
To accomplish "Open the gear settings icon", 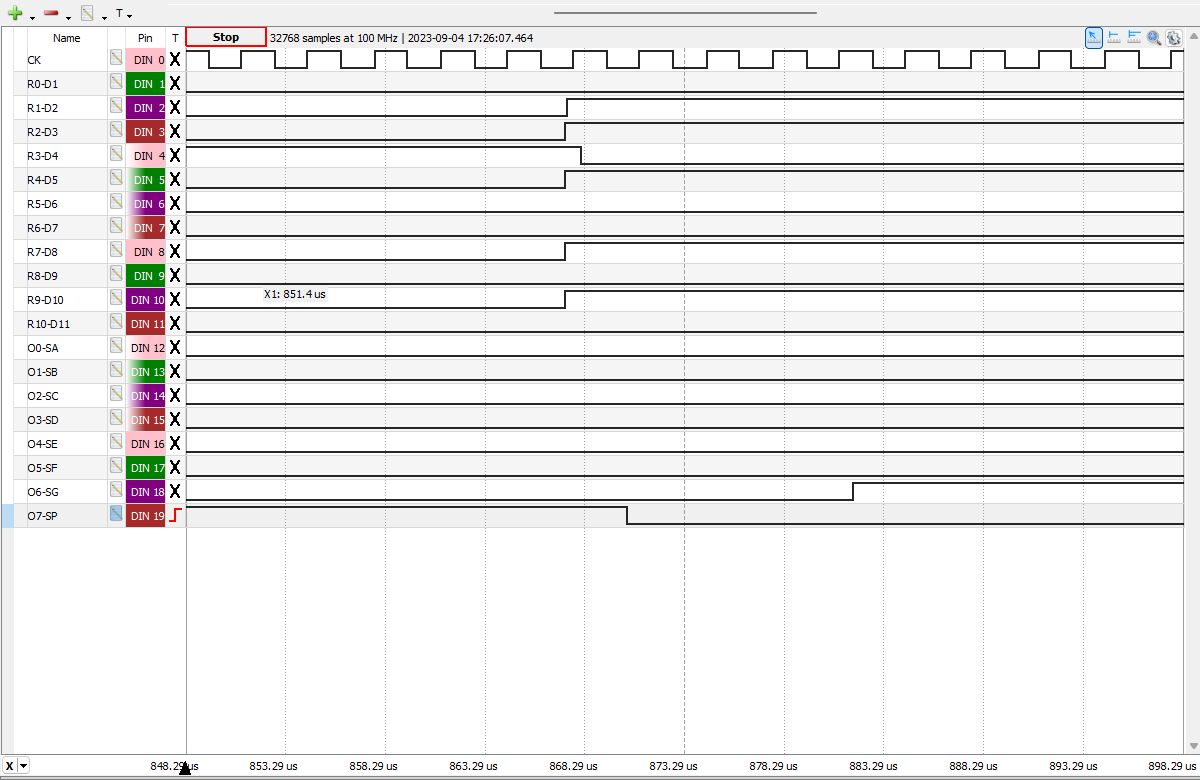I will [x=1174, y=37].
